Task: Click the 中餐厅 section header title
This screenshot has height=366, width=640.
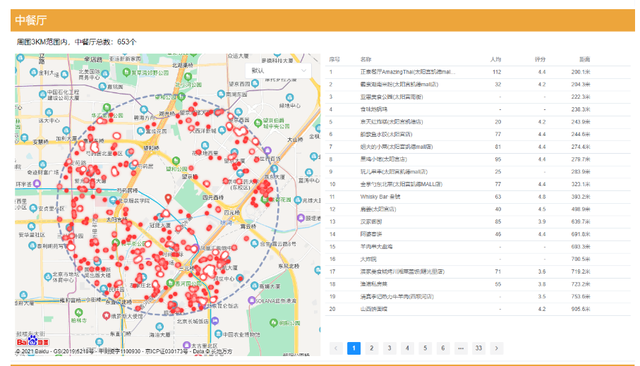Action: tap(31, 20)
